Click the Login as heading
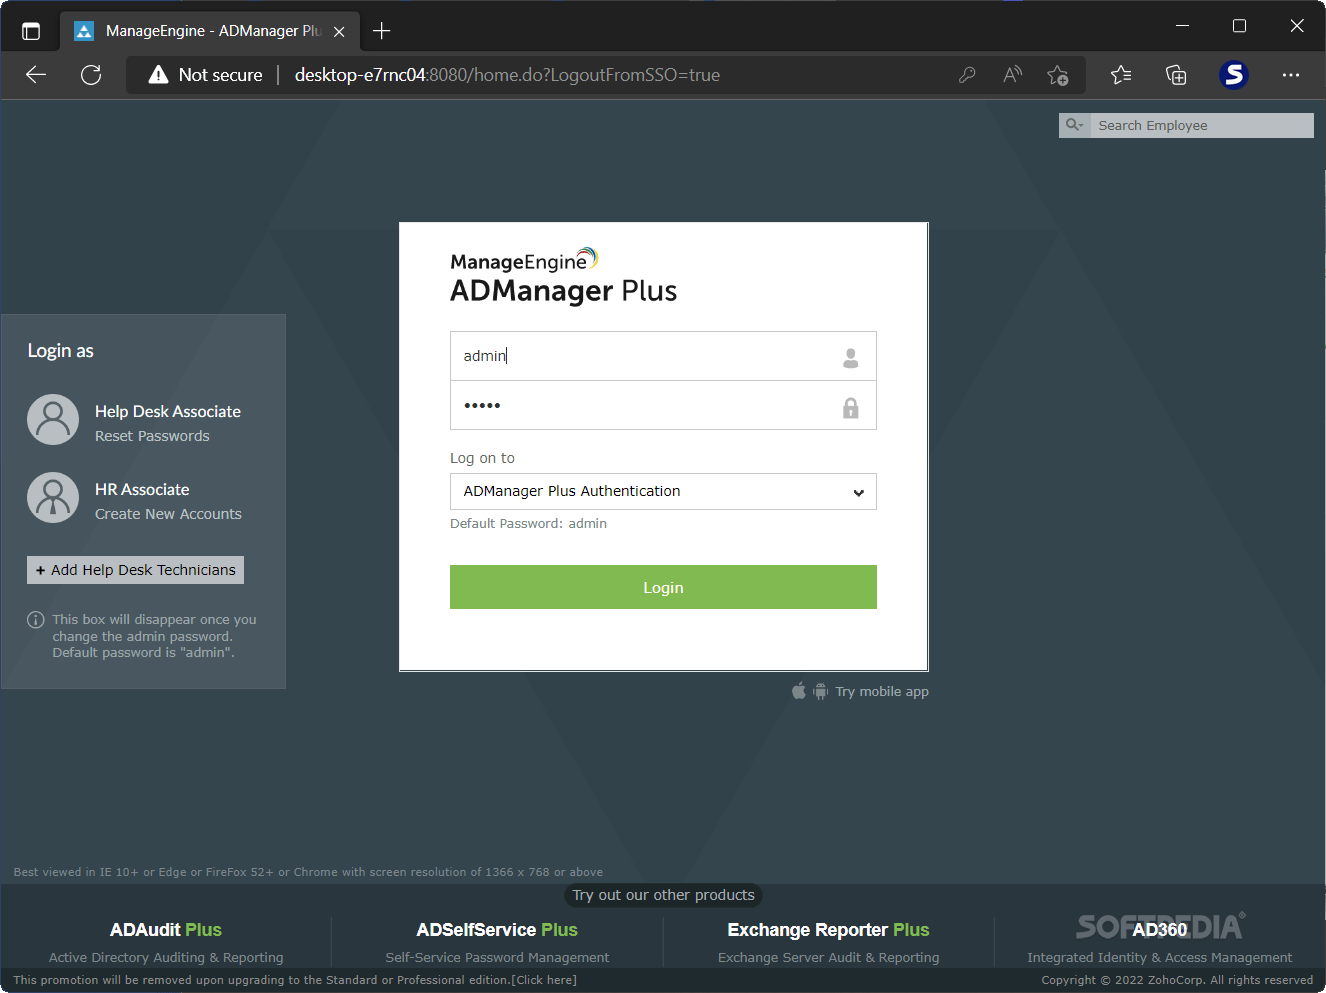Viewport: 1326px width, 993px height. [60, 351]
